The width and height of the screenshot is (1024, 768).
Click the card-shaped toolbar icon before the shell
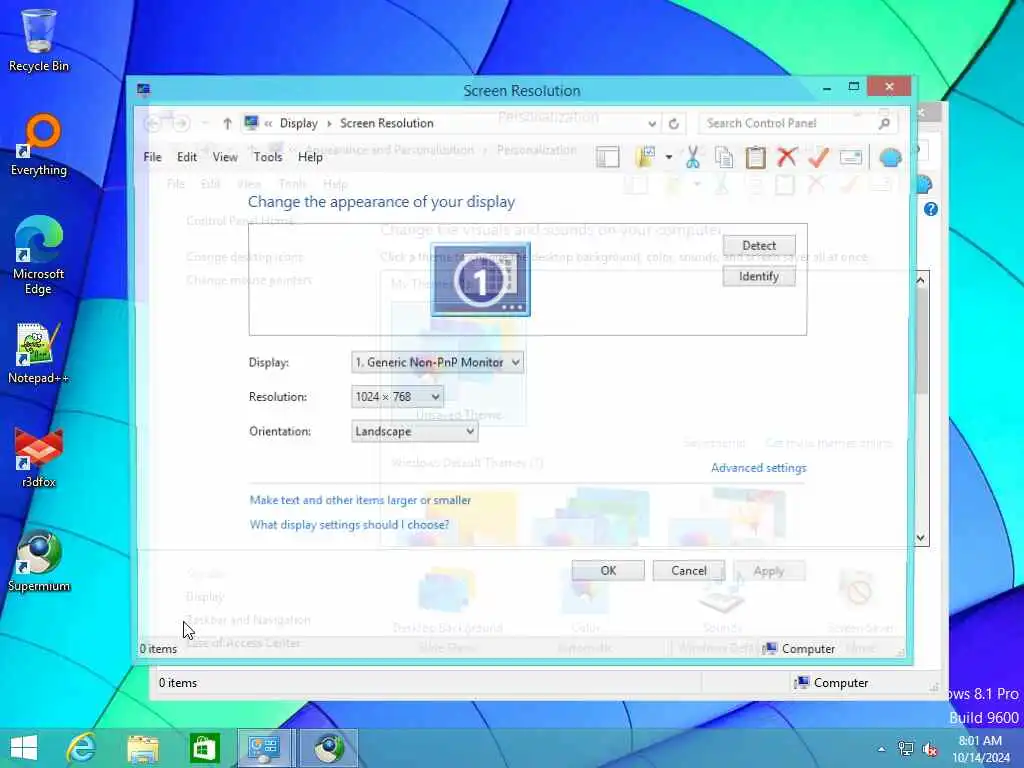point(851,157)
